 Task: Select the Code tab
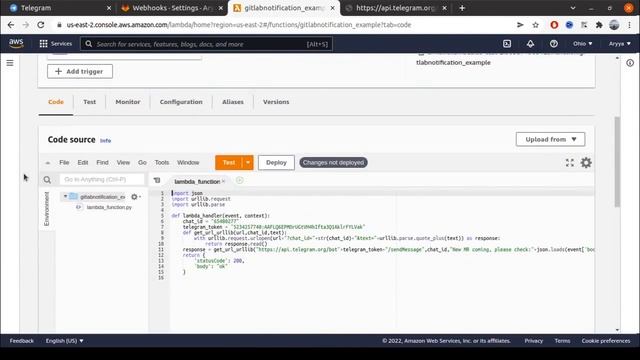[x=56, y=102]
